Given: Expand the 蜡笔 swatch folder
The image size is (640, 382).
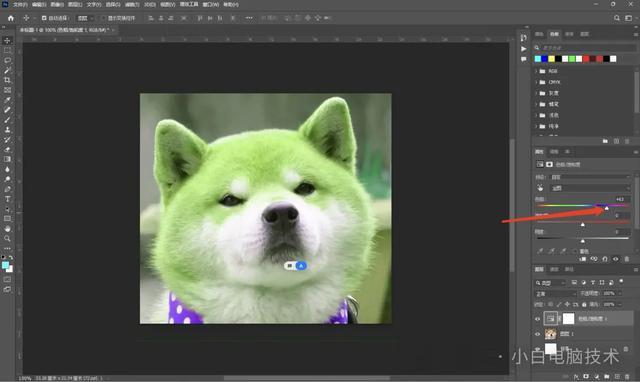Looking at the screenshot, I should tap(536, 104).
